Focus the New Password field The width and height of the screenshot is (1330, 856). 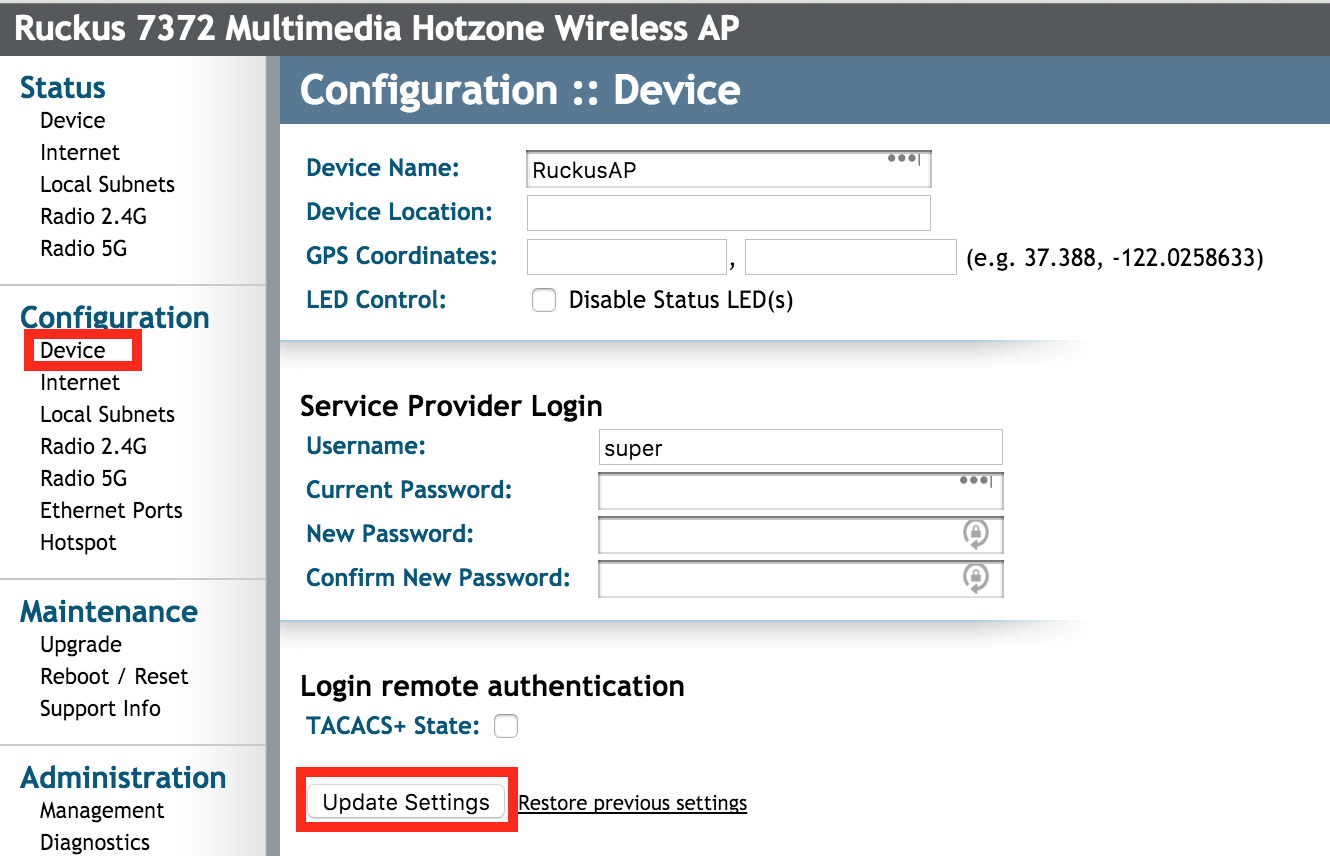pos(800,535)
